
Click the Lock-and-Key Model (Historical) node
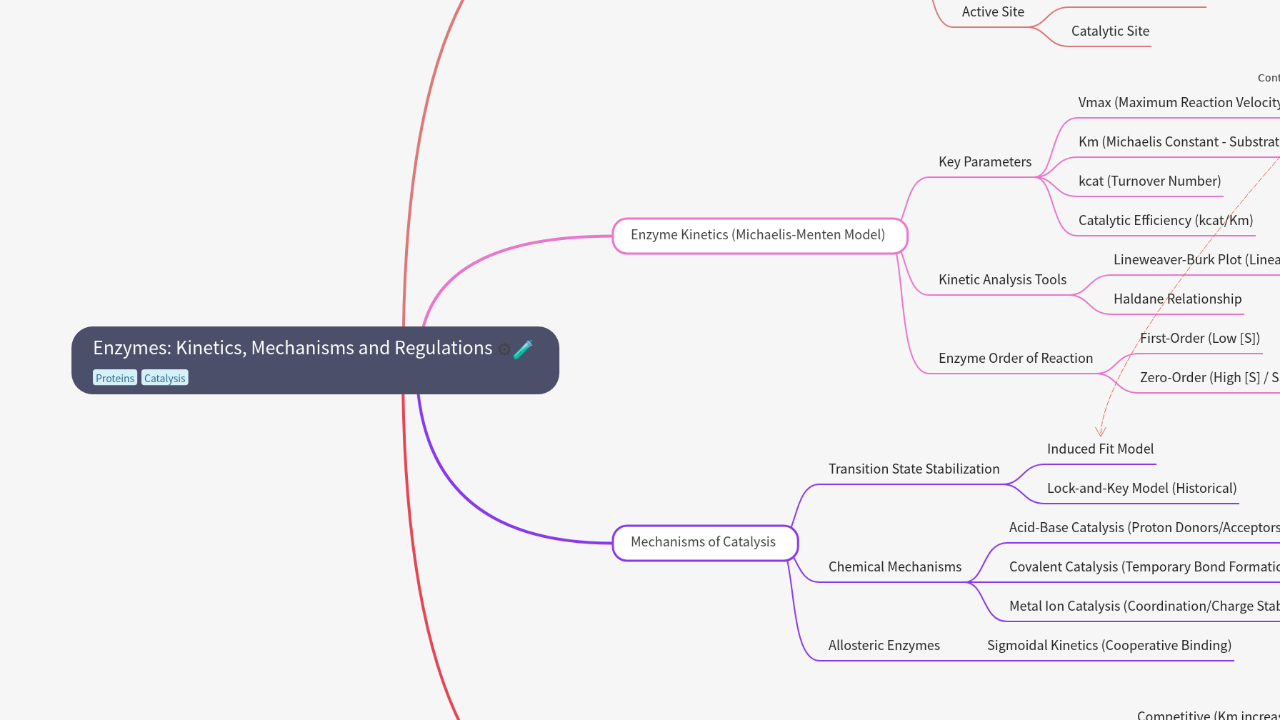(1141, 488)
